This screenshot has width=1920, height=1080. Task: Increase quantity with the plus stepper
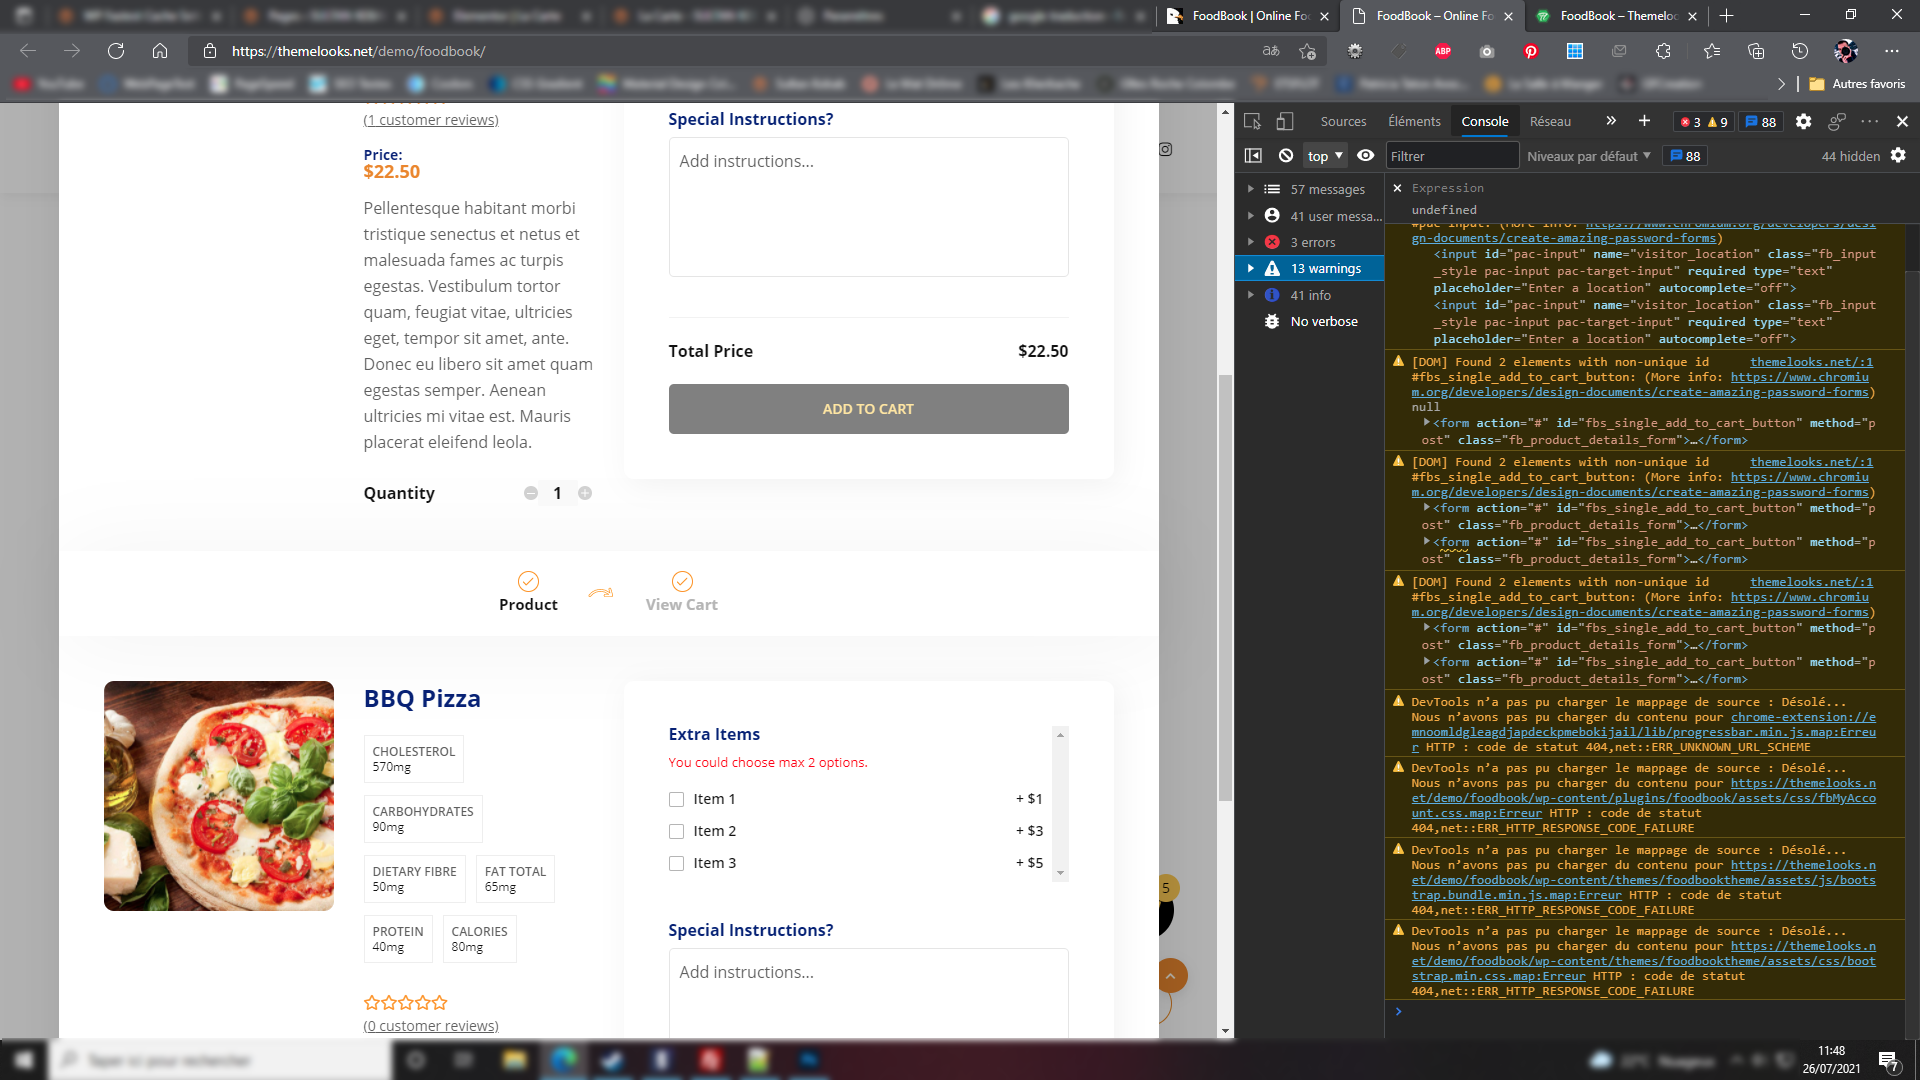coord(585,493)
